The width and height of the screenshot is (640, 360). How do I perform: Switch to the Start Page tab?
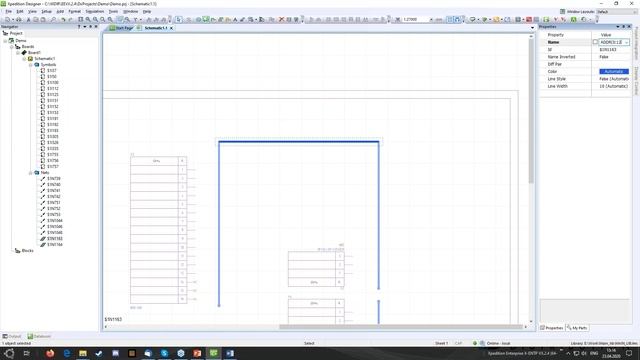pos(122,28)
